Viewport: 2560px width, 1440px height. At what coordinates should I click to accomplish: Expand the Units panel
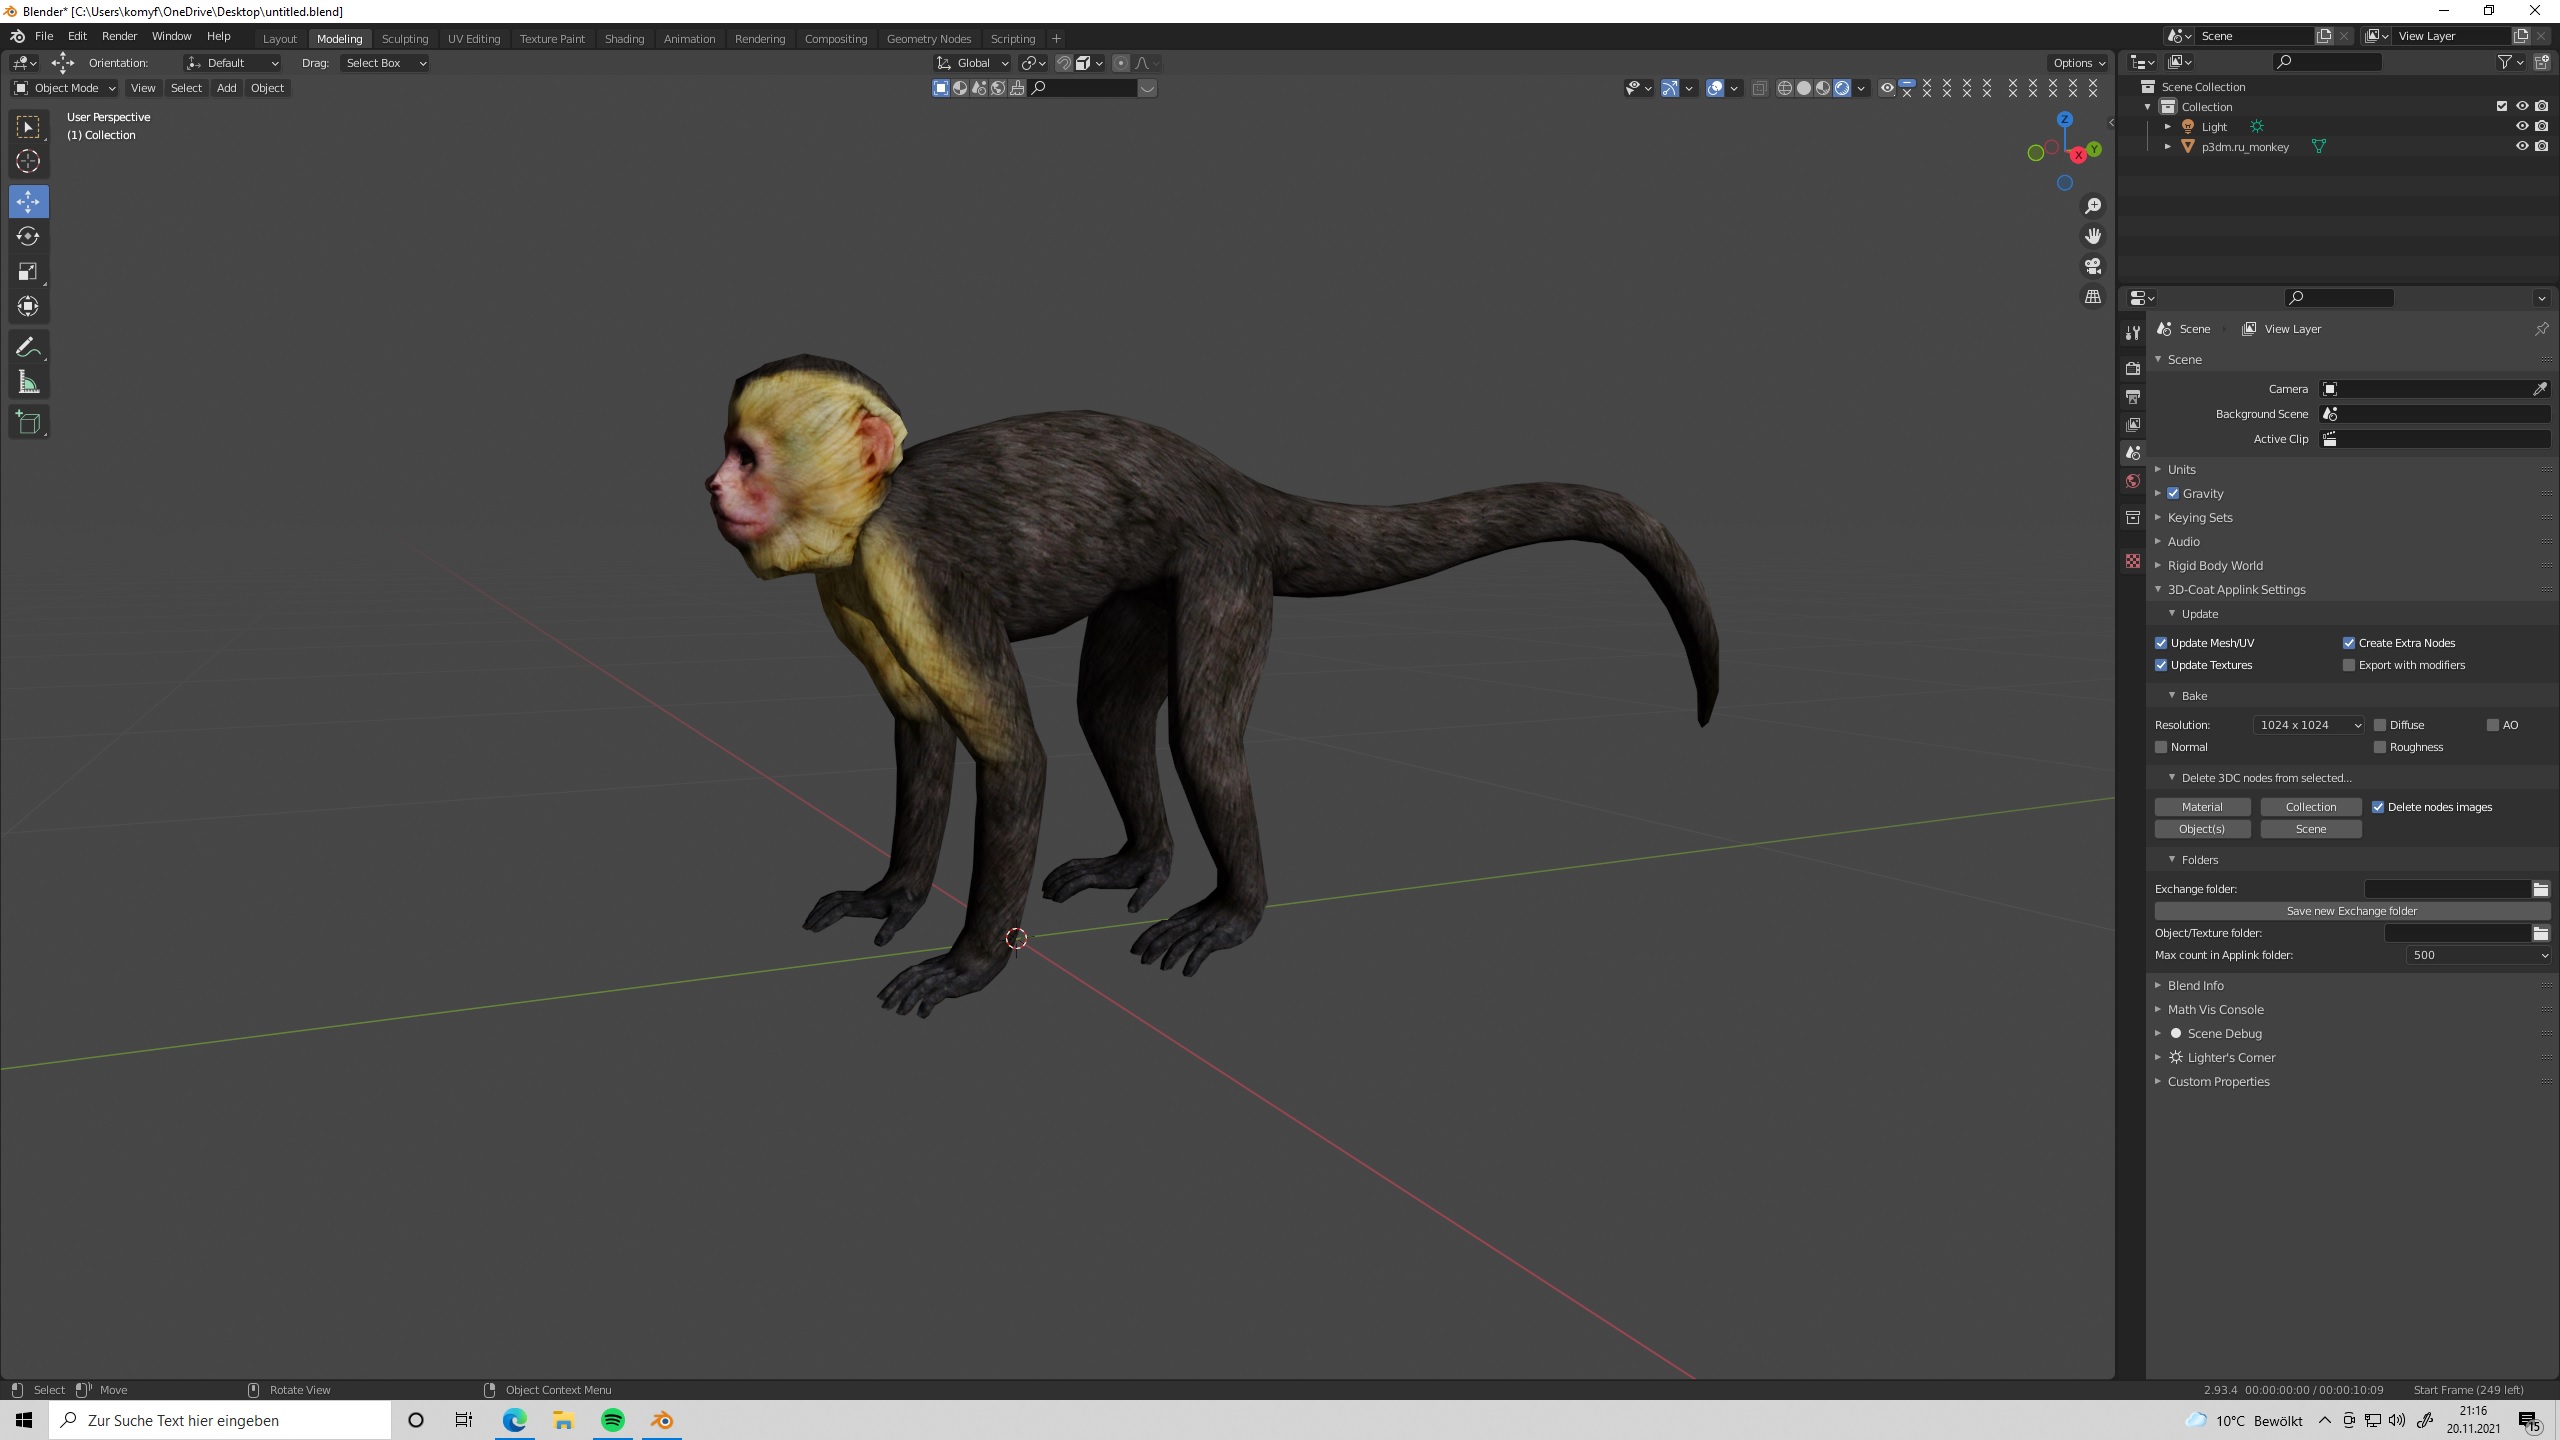pyautogui.click(x=2181, y=469)
